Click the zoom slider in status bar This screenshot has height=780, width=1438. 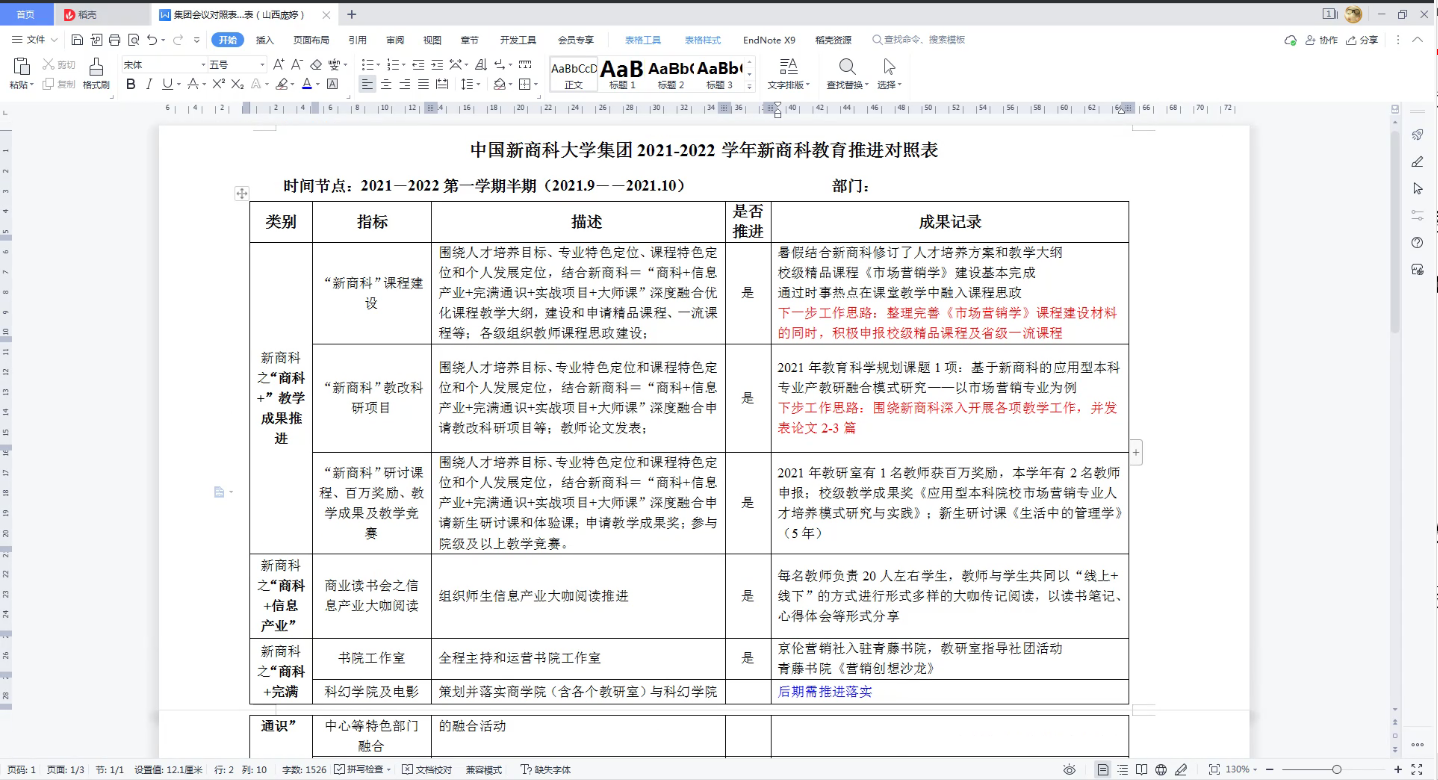click(1336, 770)
